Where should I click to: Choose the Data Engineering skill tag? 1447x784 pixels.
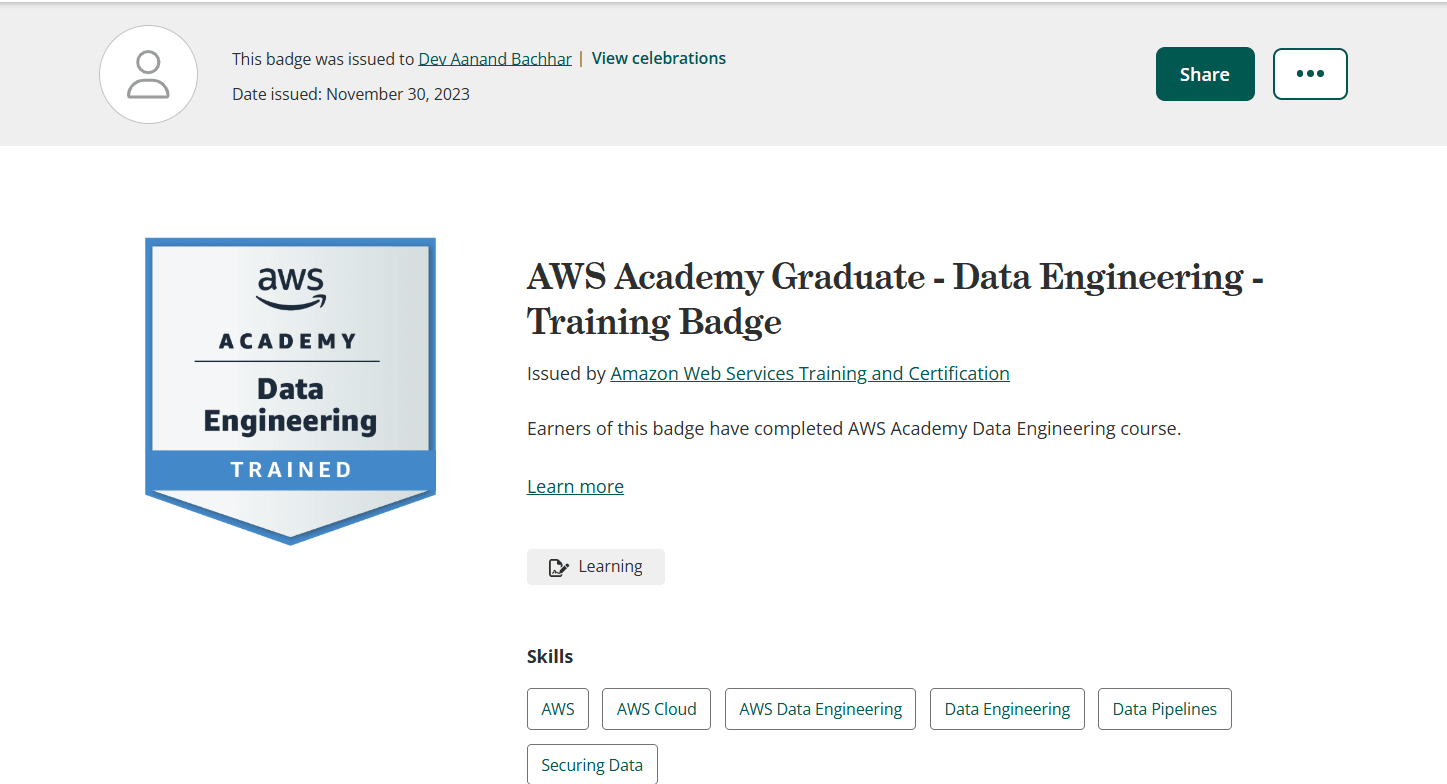(1007, 709)
